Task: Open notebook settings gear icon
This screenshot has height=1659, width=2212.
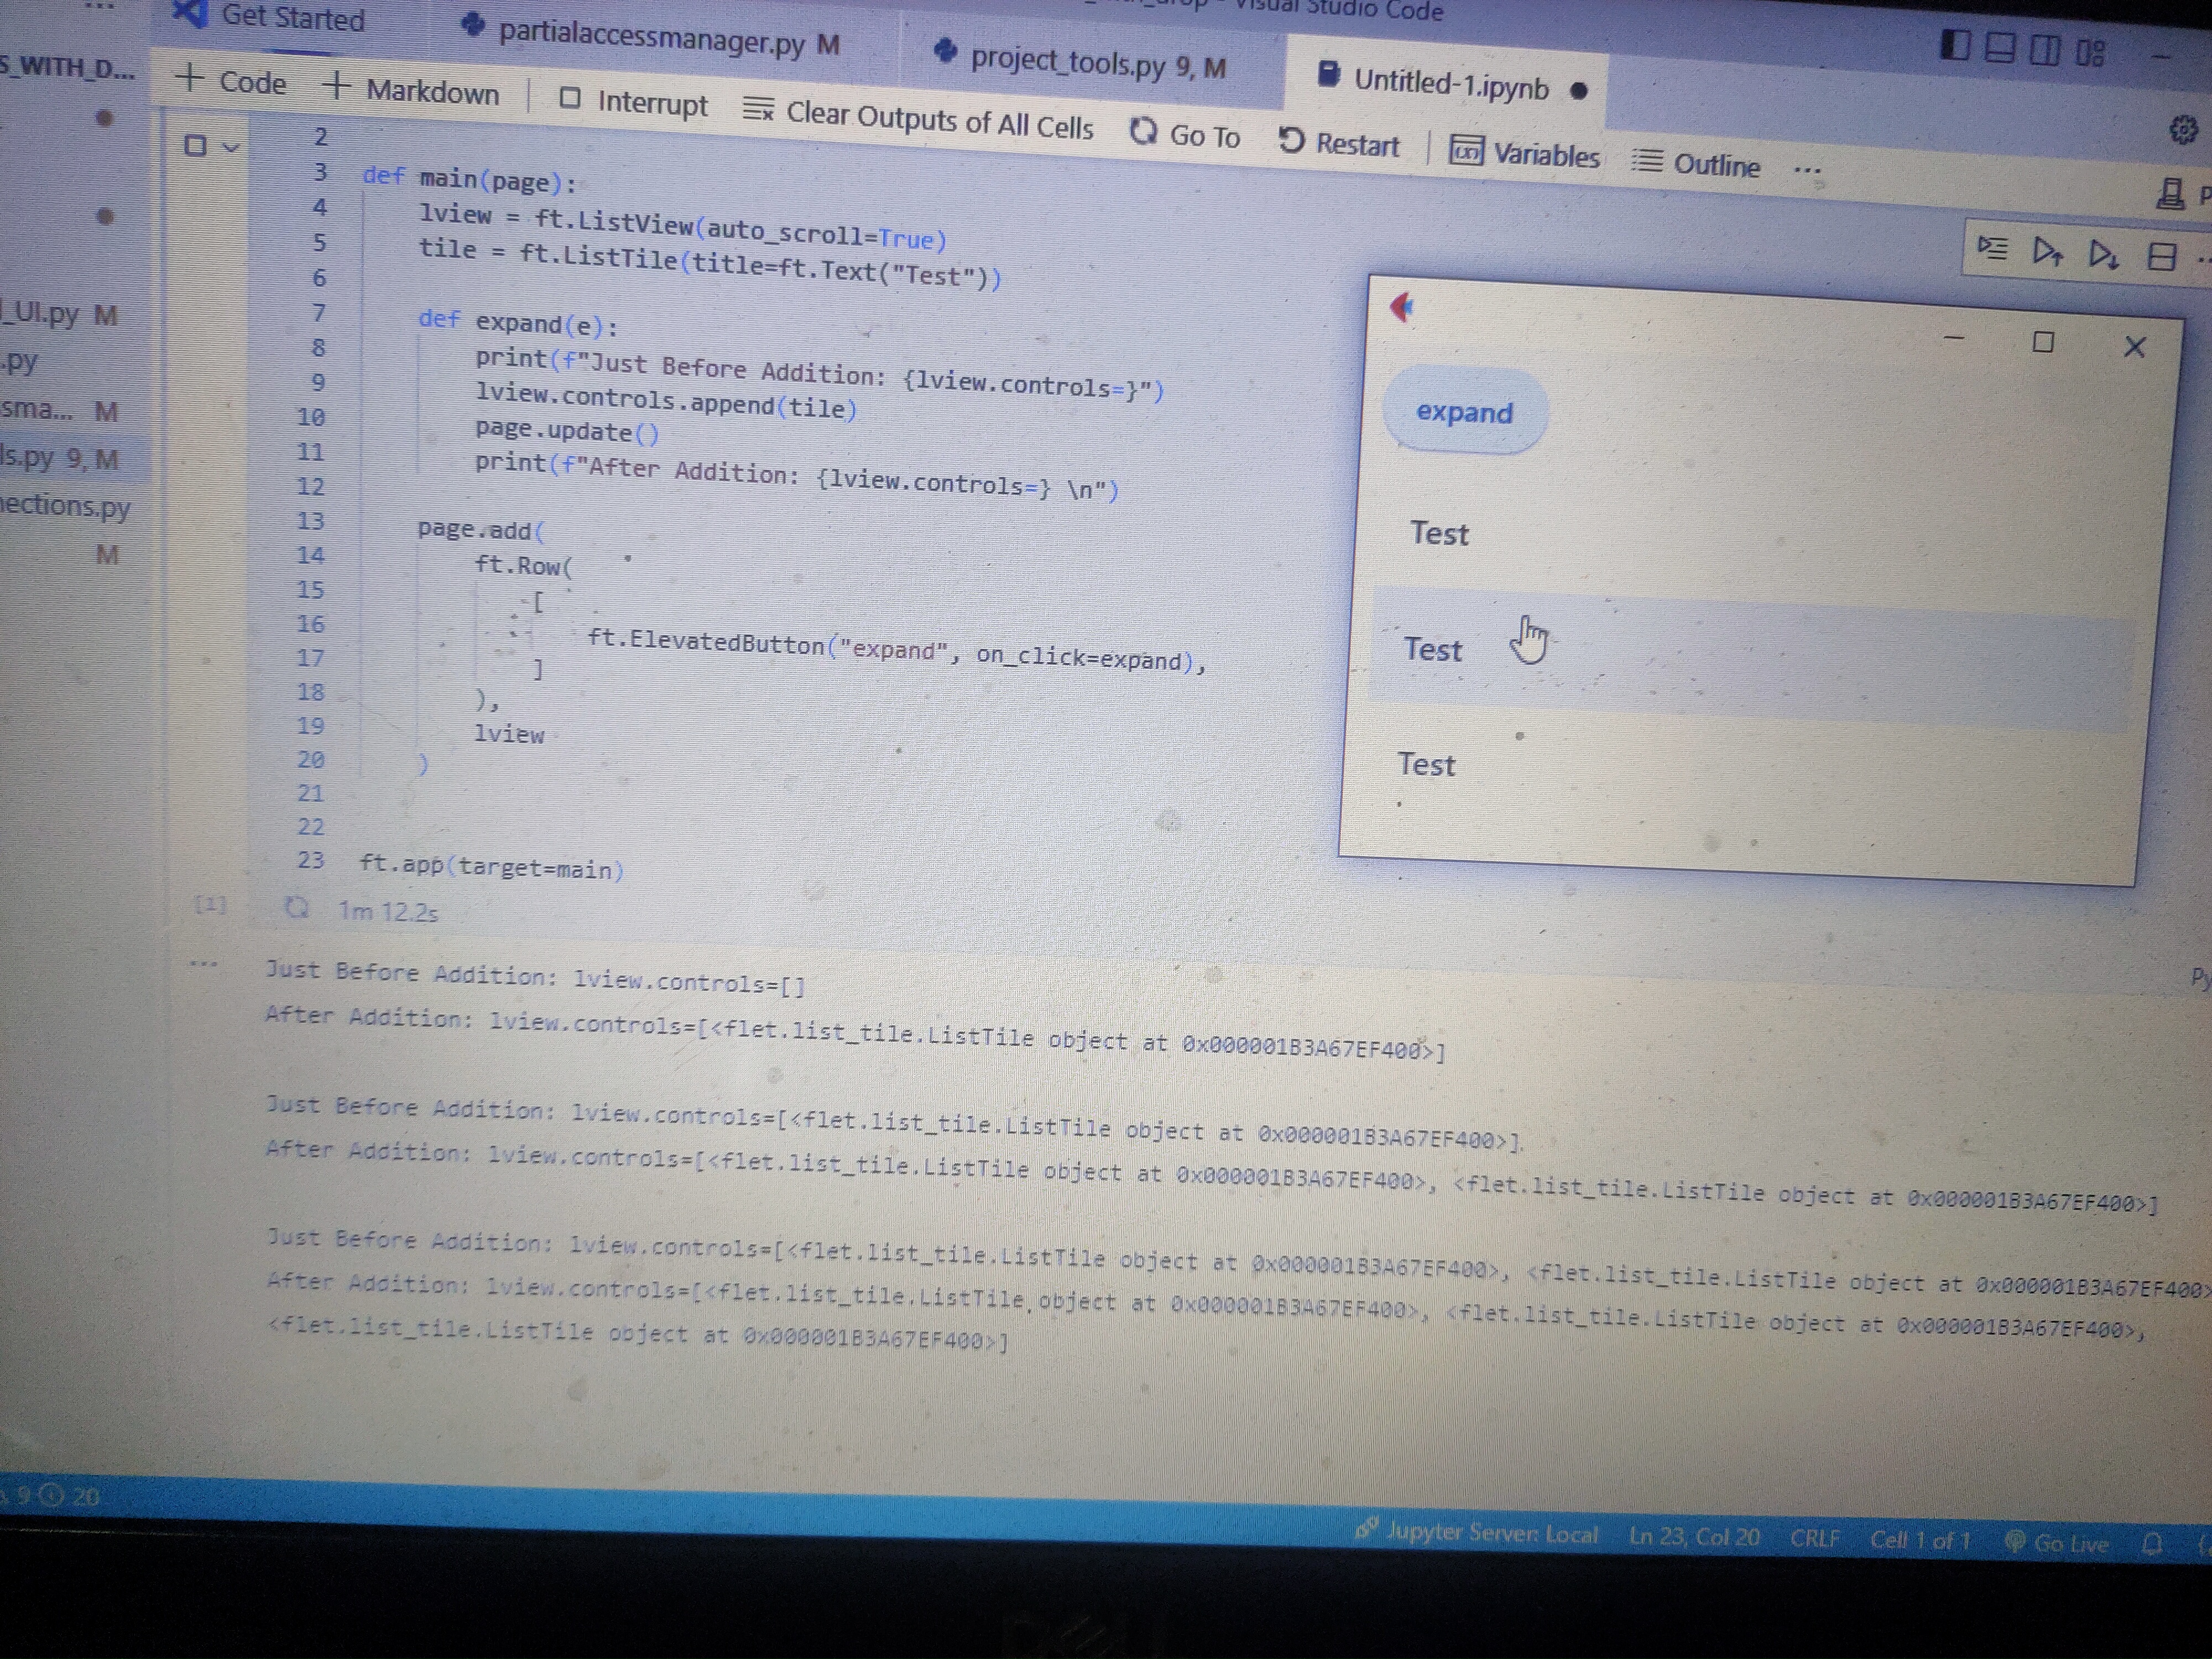Action: pos(2183,130)
